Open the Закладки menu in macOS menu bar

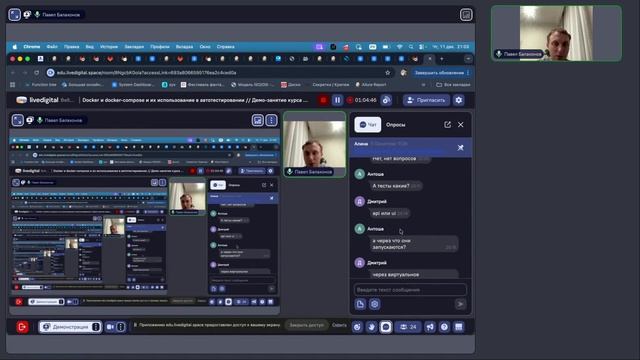coord(134,47)
